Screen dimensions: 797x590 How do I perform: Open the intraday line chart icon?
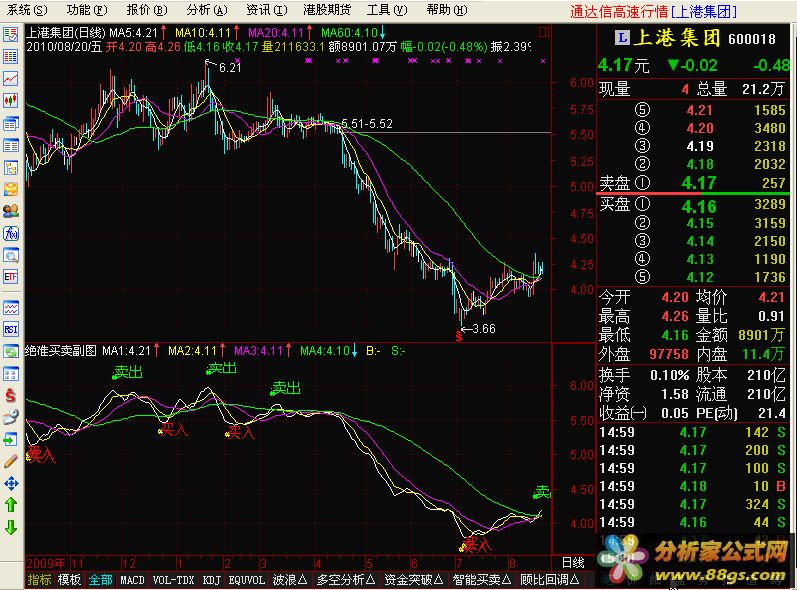[11, 79]
